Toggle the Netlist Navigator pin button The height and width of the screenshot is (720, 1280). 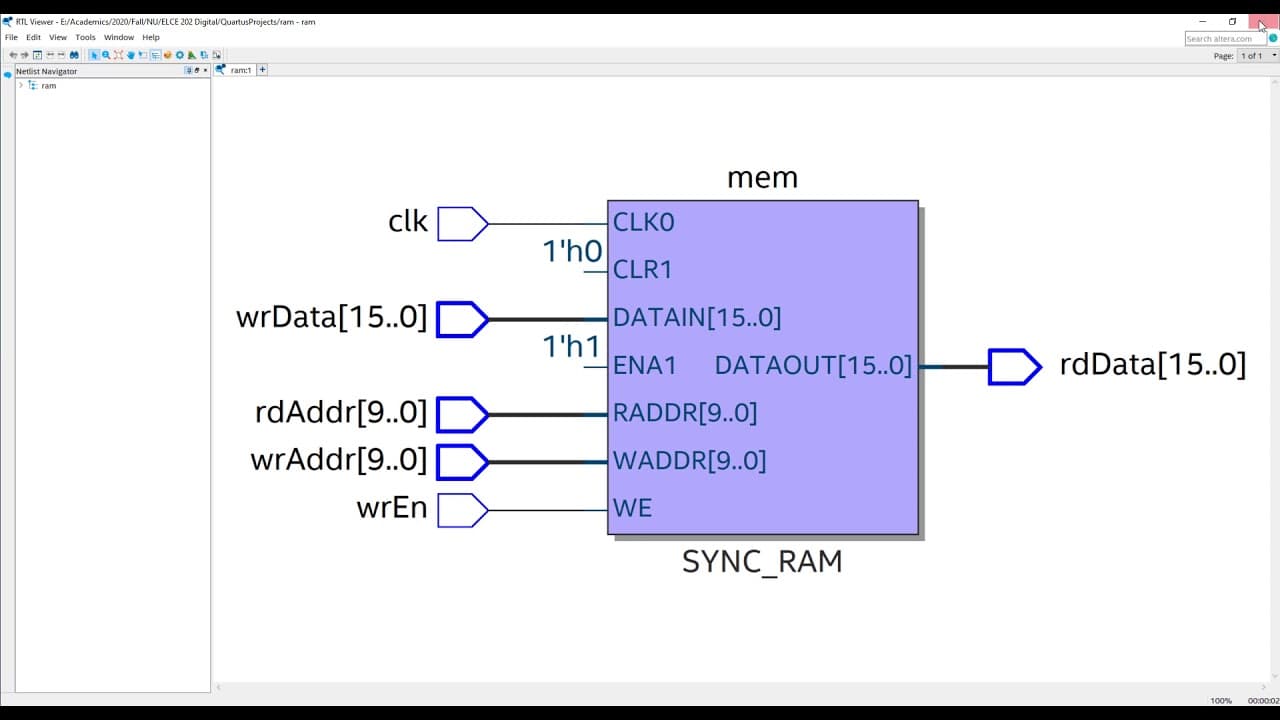[x=188, y=71]
